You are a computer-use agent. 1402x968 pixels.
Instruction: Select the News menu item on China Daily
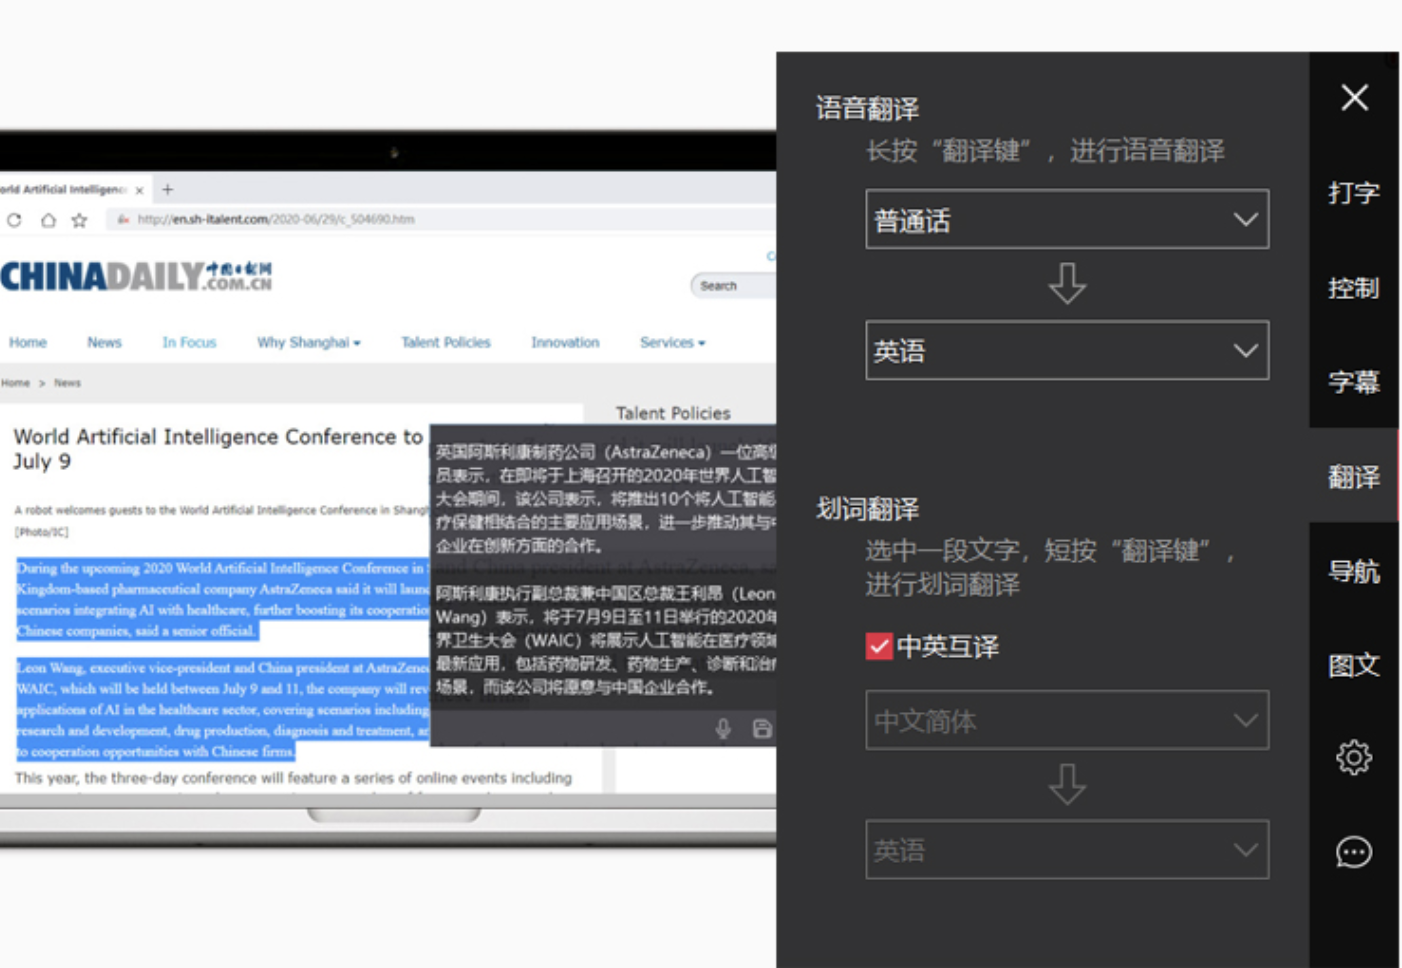pyautogui.click(x=104, y=342)
